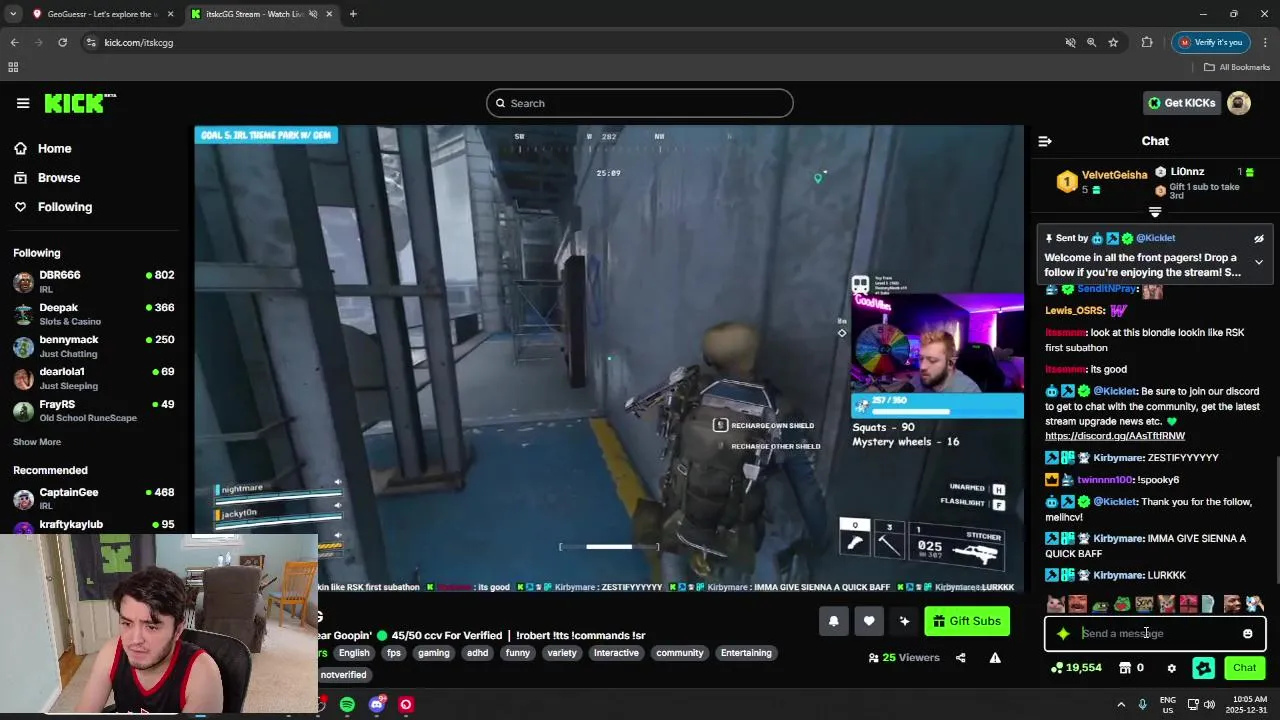Toggle stream notifications bell
Viewport: 1280px width, 720px height.
[x=834, y=621]
